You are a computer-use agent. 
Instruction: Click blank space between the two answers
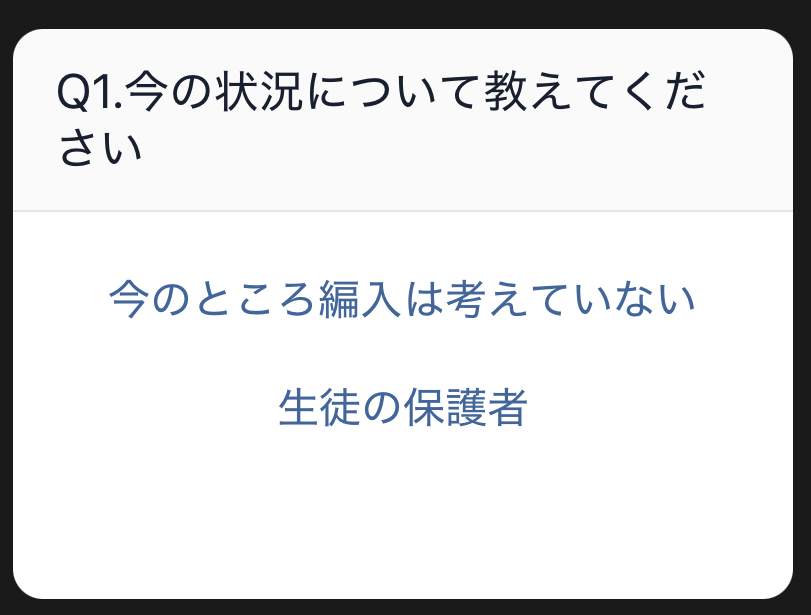[402, 353]
